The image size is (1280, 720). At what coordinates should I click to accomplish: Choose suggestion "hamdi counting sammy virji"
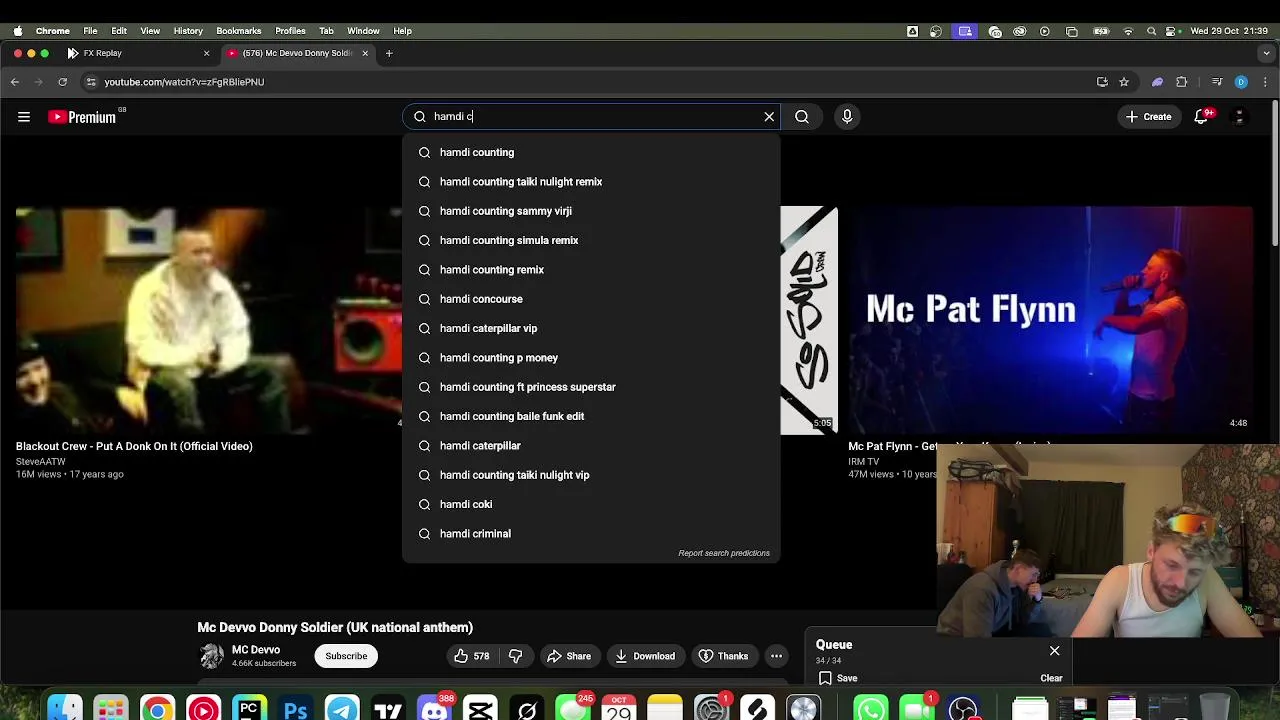[591, 211]
